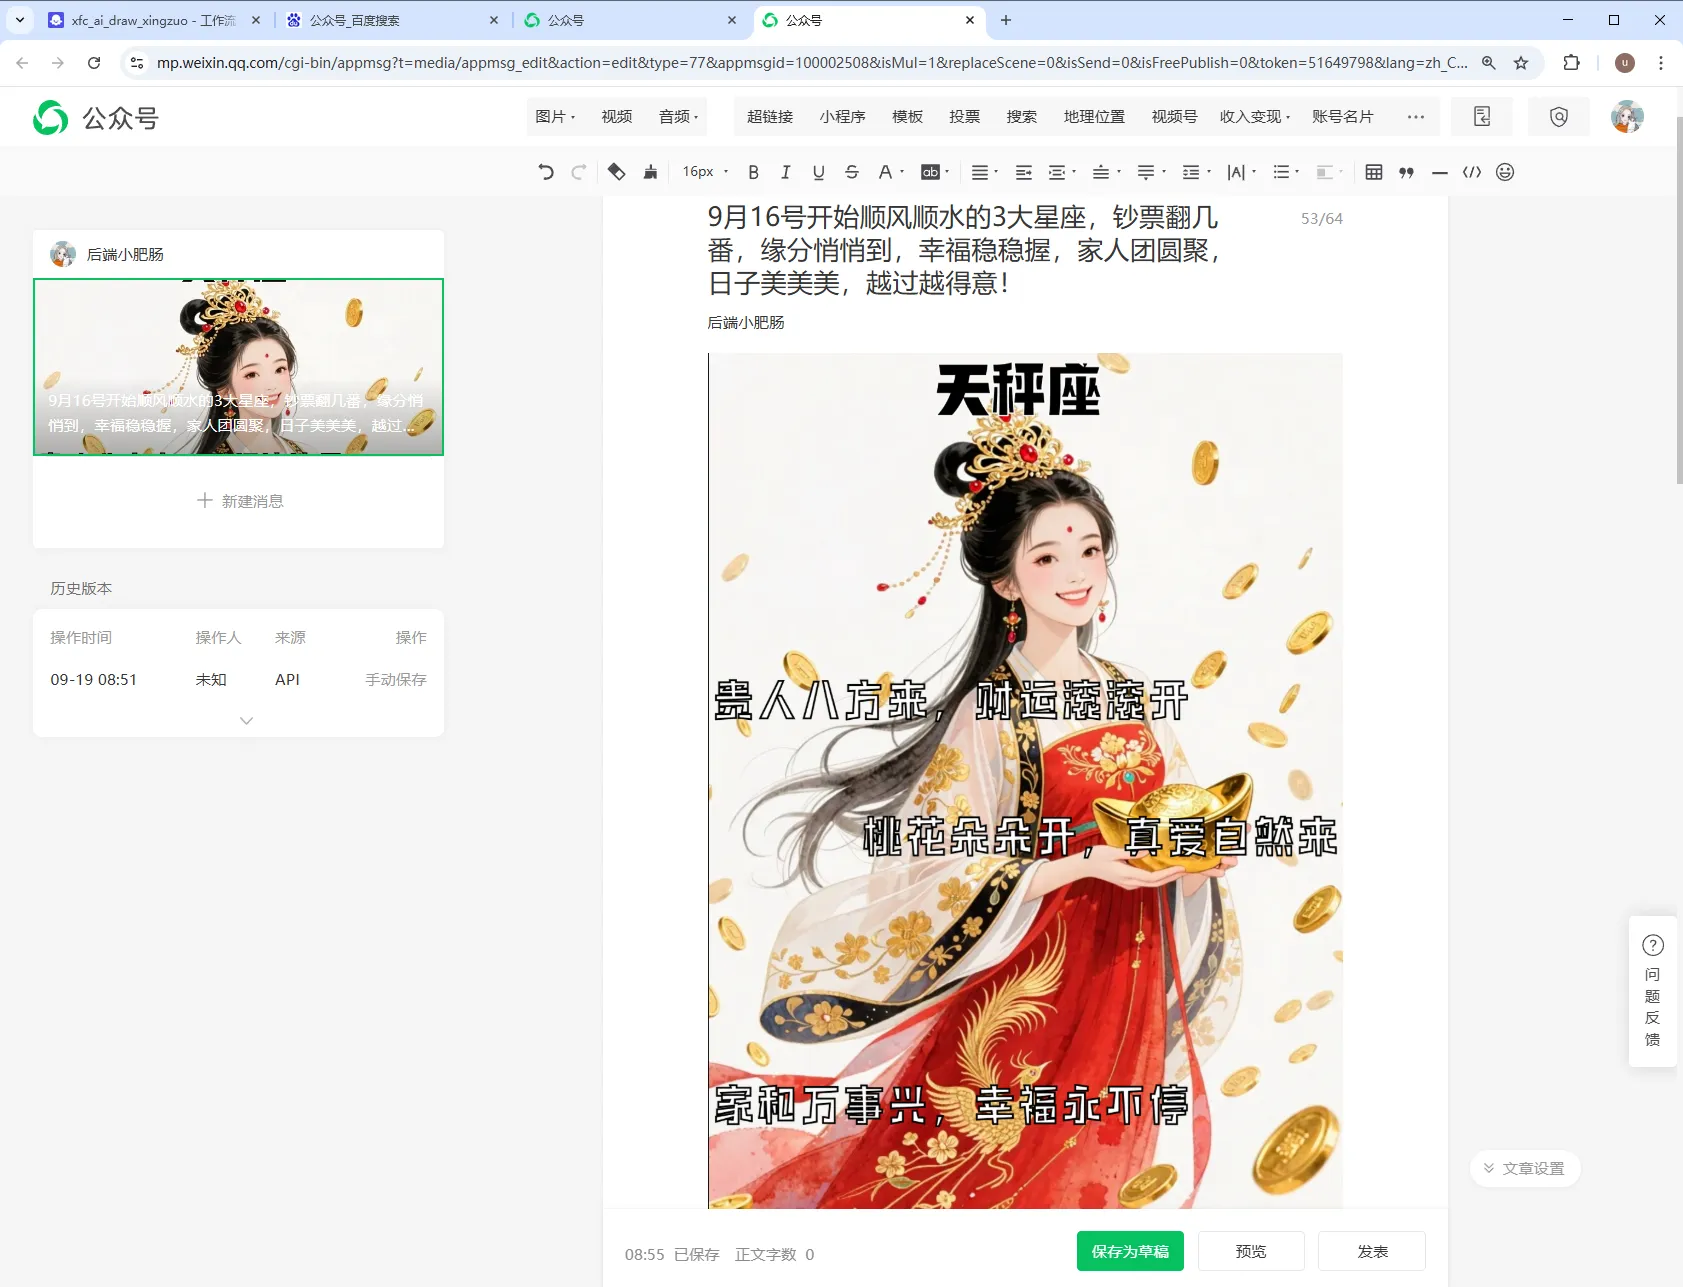This screenshot has height=1287, width=1683.
Task: Click the 发表 publish button
Action: tap(1372, 1251)
